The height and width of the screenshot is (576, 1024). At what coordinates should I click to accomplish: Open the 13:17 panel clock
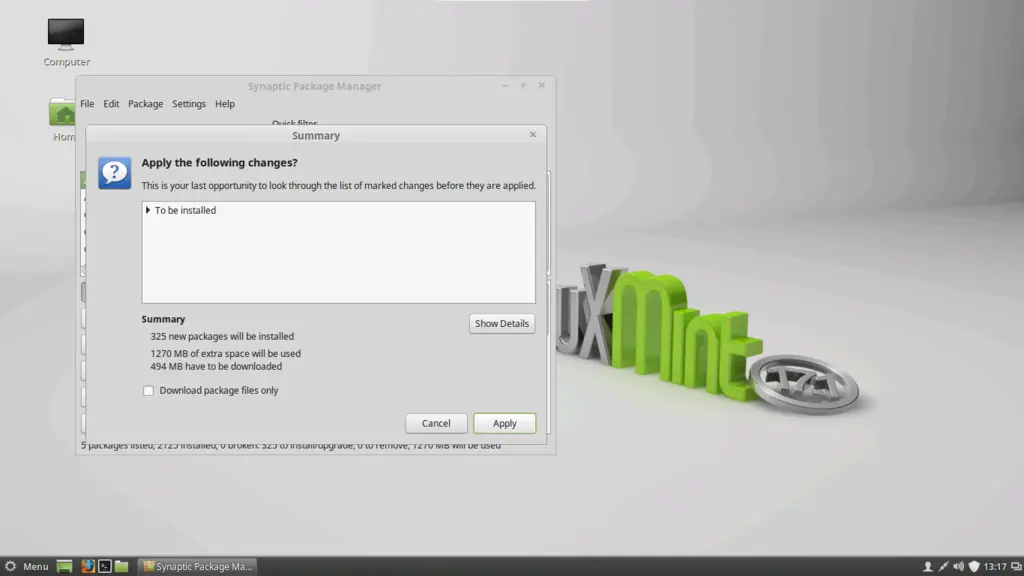click(x=995, y=566)
